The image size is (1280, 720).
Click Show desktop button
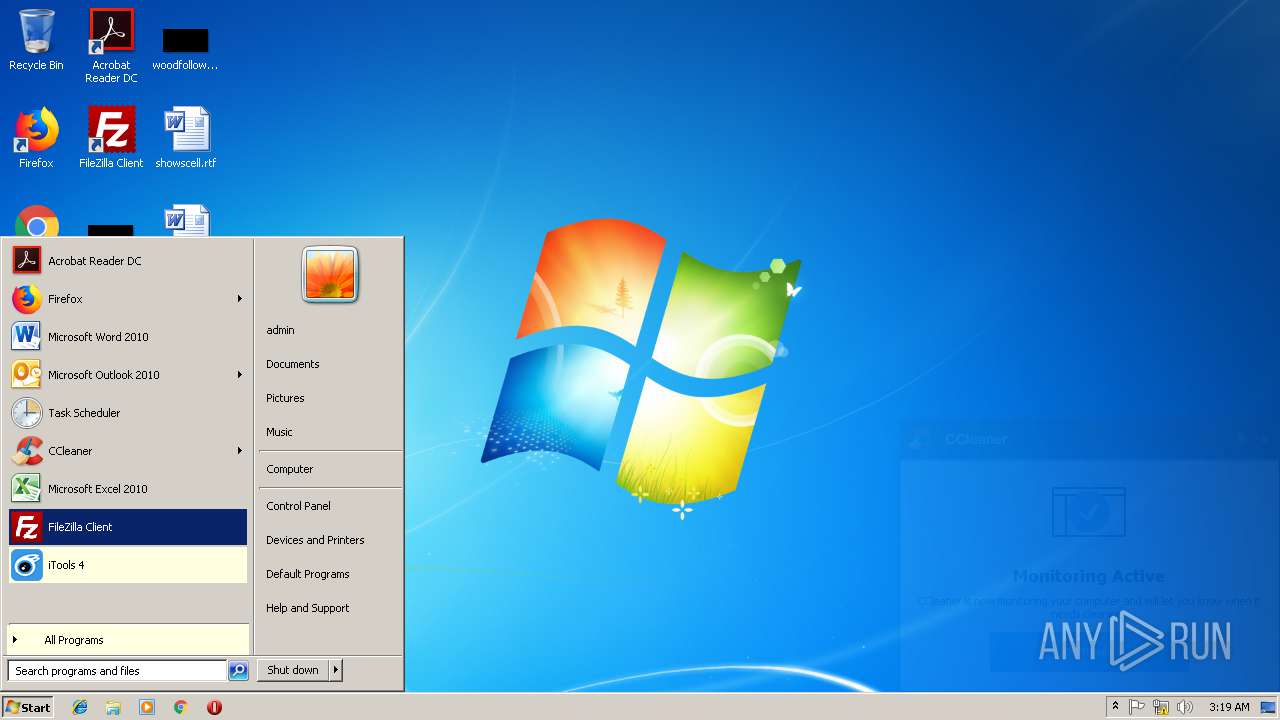tap(1269, 707)
